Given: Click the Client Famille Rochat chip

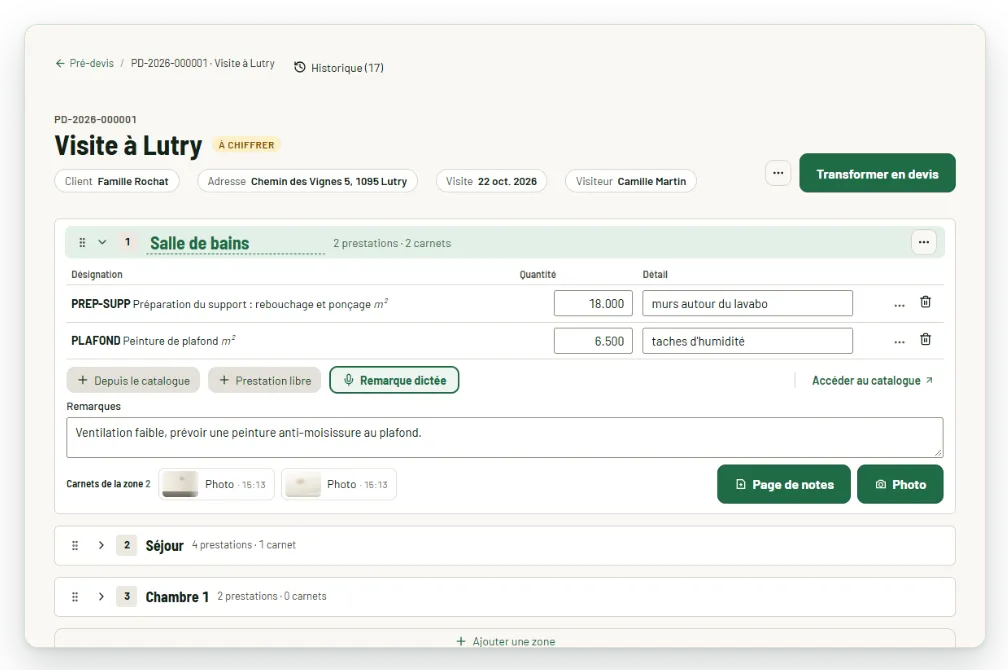Looking at the screenshot, I should click(116, 181).
